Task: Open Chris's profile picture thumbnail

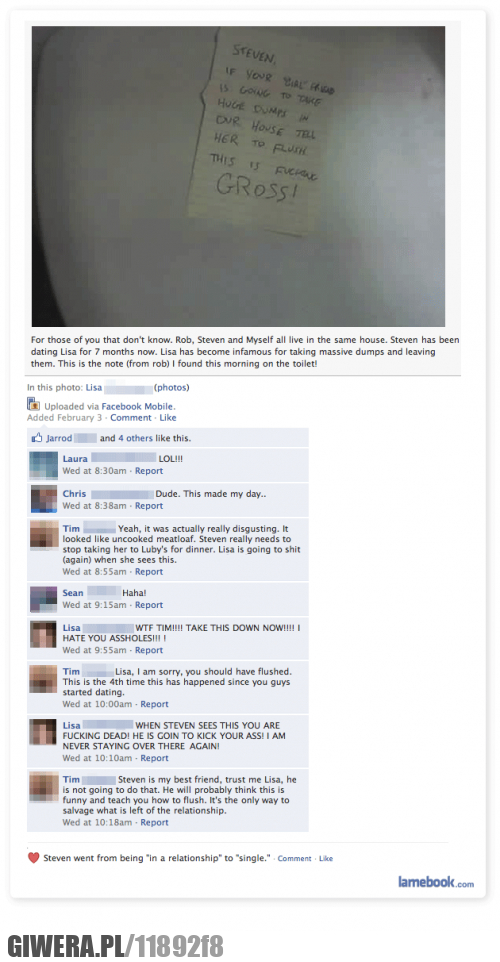Action: pyautogui.click(x=44, y=499)
